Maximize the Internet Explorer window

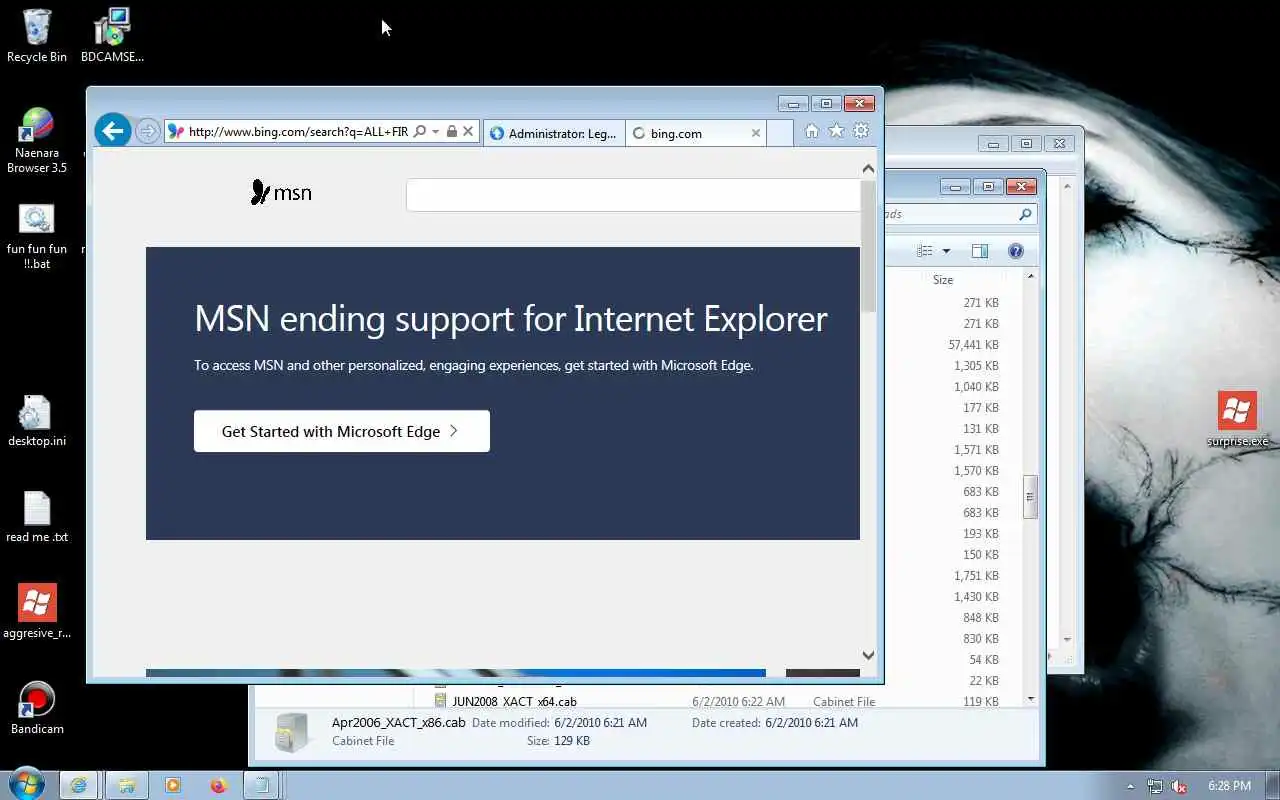(x=826, y=103)
